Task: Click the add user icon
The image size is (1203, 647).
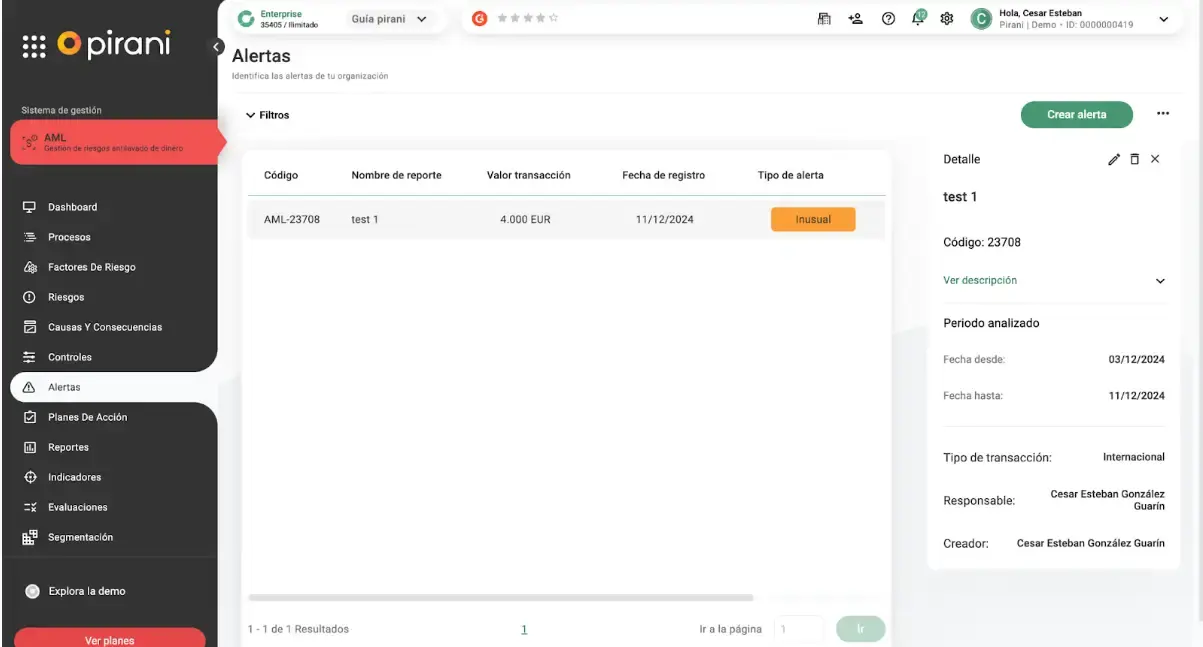Action: [855, 19]
